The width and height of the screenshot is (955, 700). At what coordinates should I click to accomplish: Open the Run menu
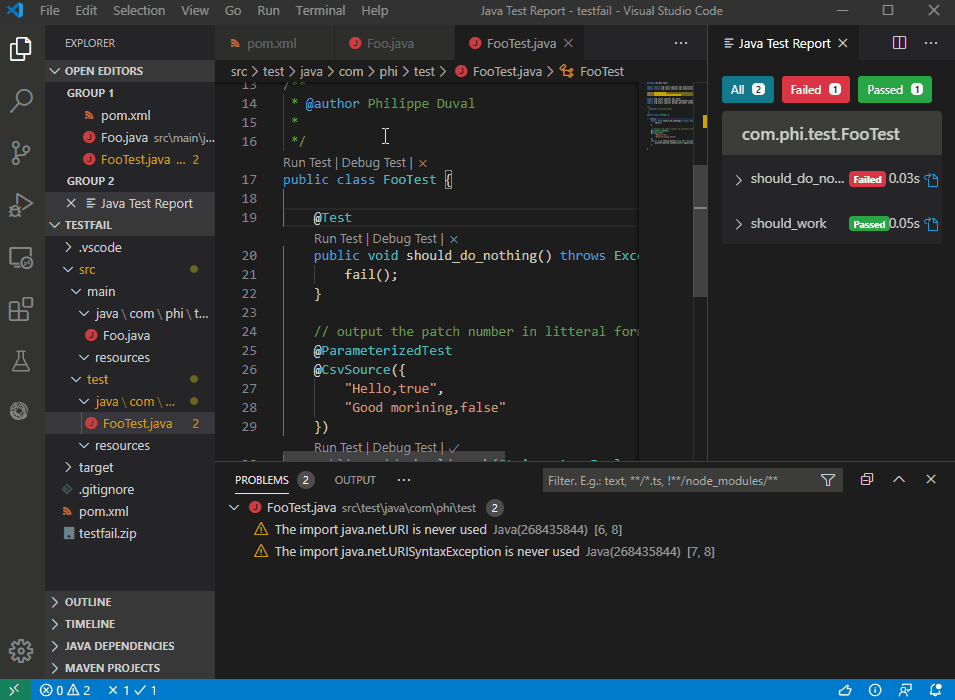point(268,10)
